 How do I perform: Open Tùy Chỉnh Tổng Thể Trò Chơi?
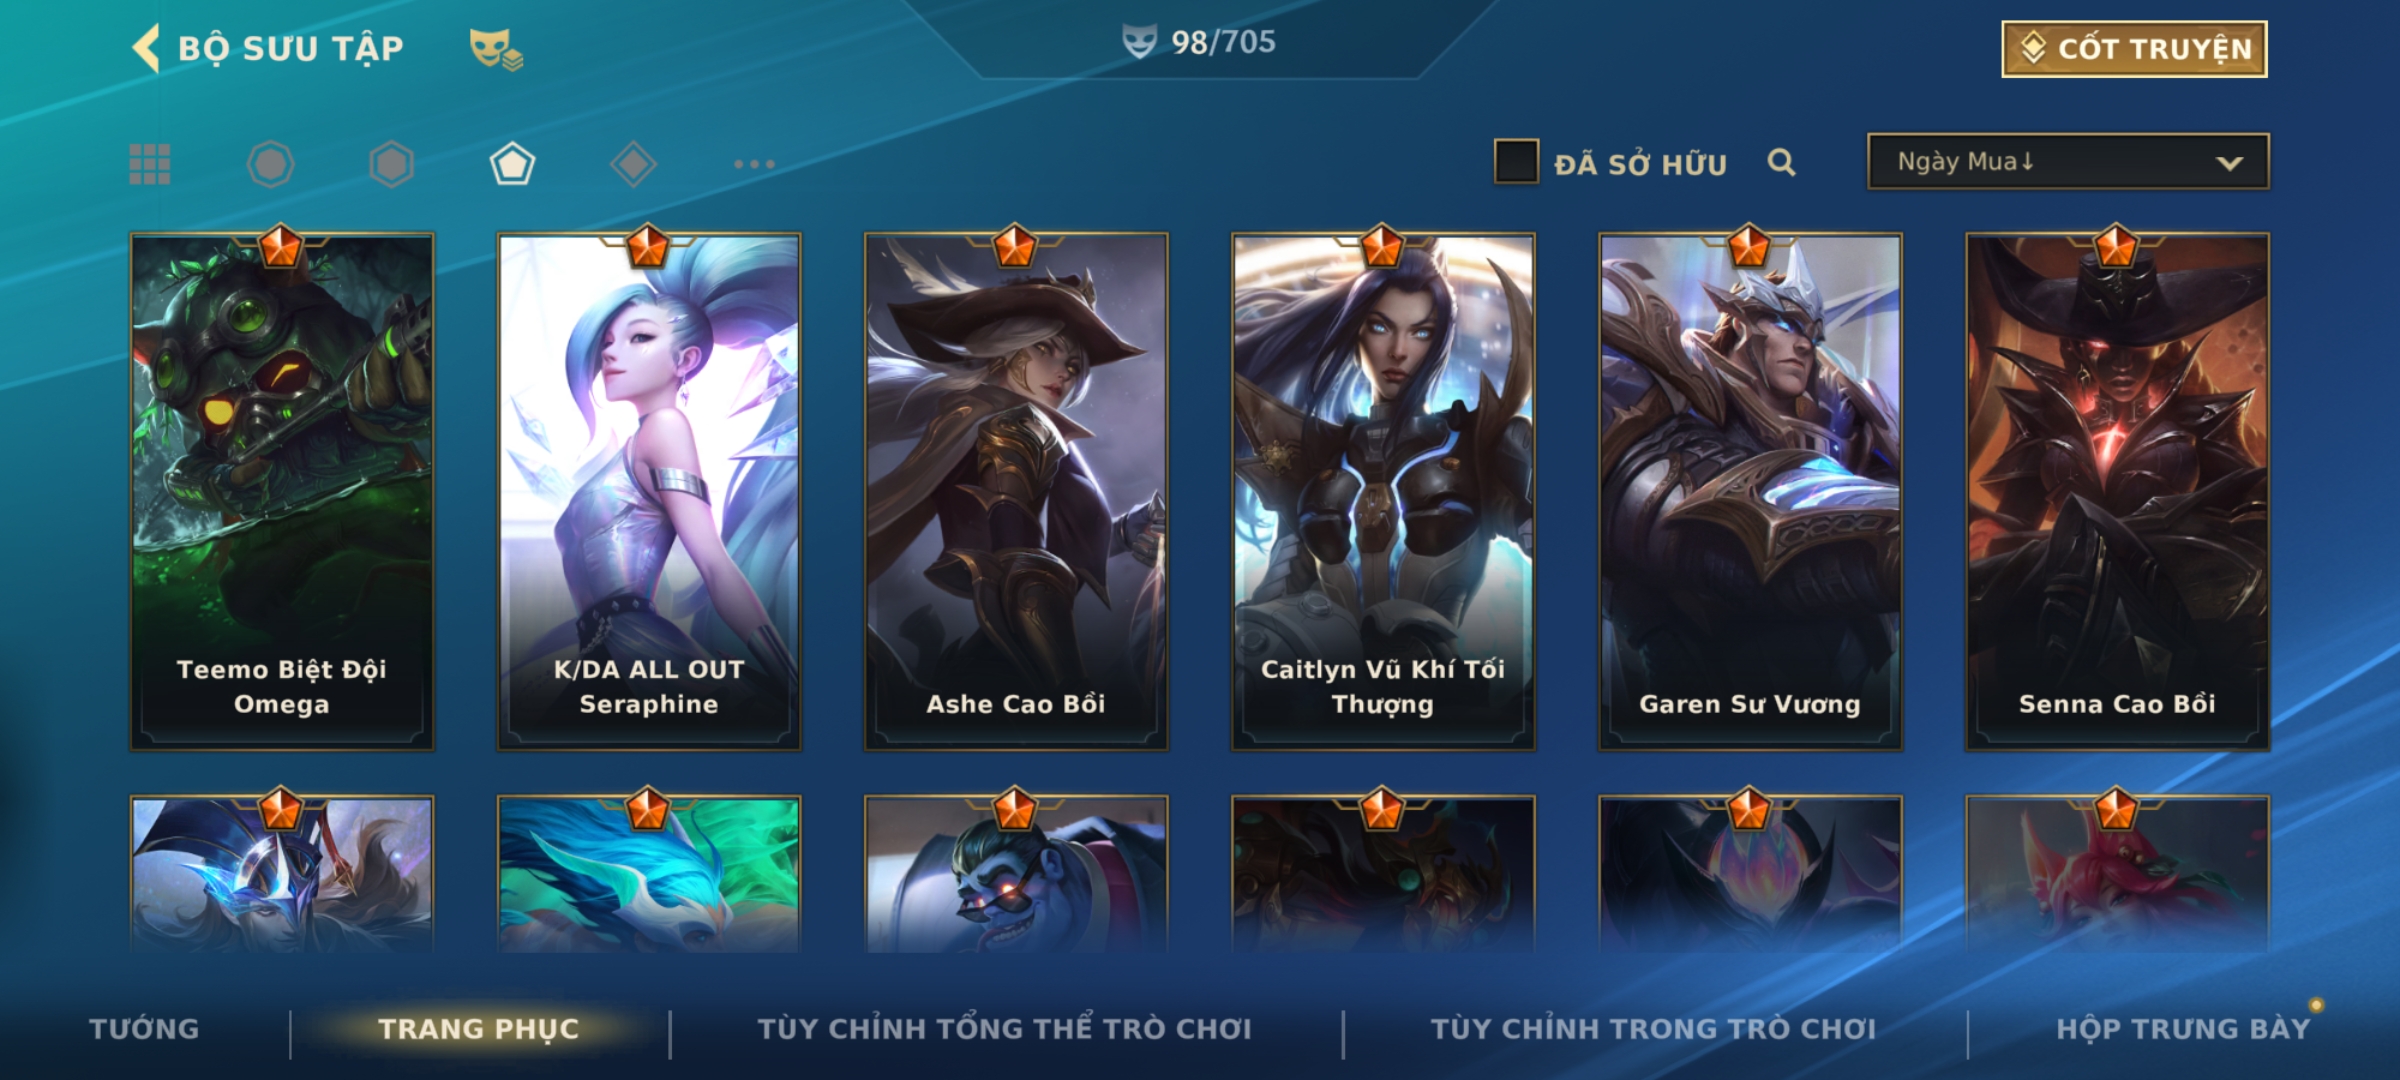1004,1029
